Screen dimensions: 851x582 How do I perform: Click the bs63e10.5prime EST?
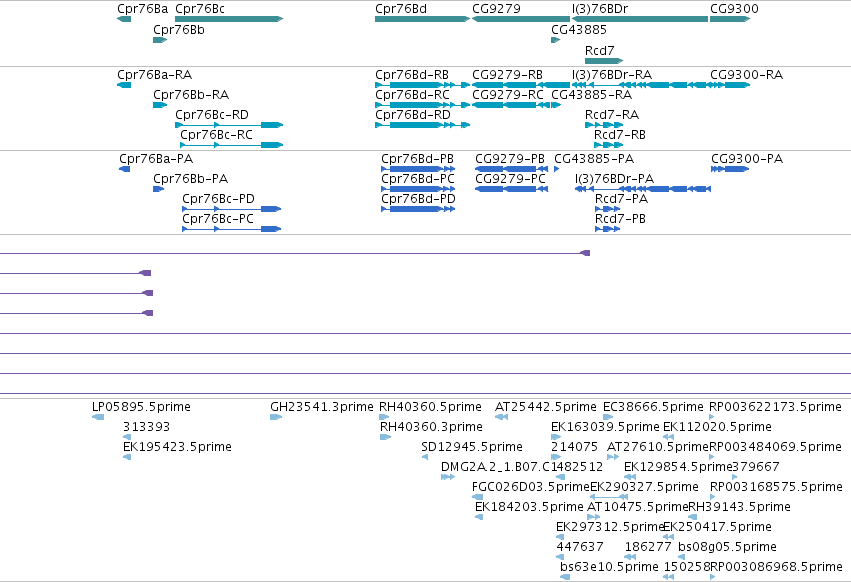point(565,577)
